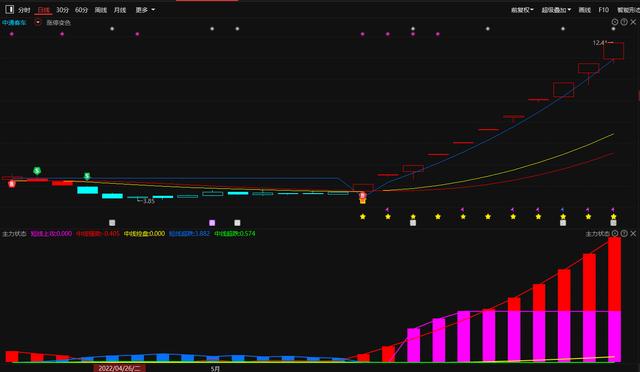
Task: Open the F10 company info
Action: coord(603,10)
